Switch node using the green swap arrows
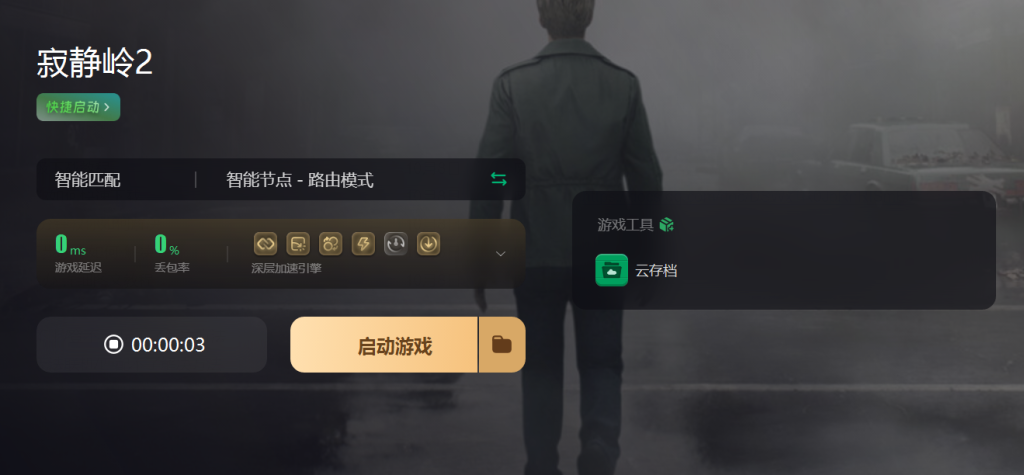 499,179
